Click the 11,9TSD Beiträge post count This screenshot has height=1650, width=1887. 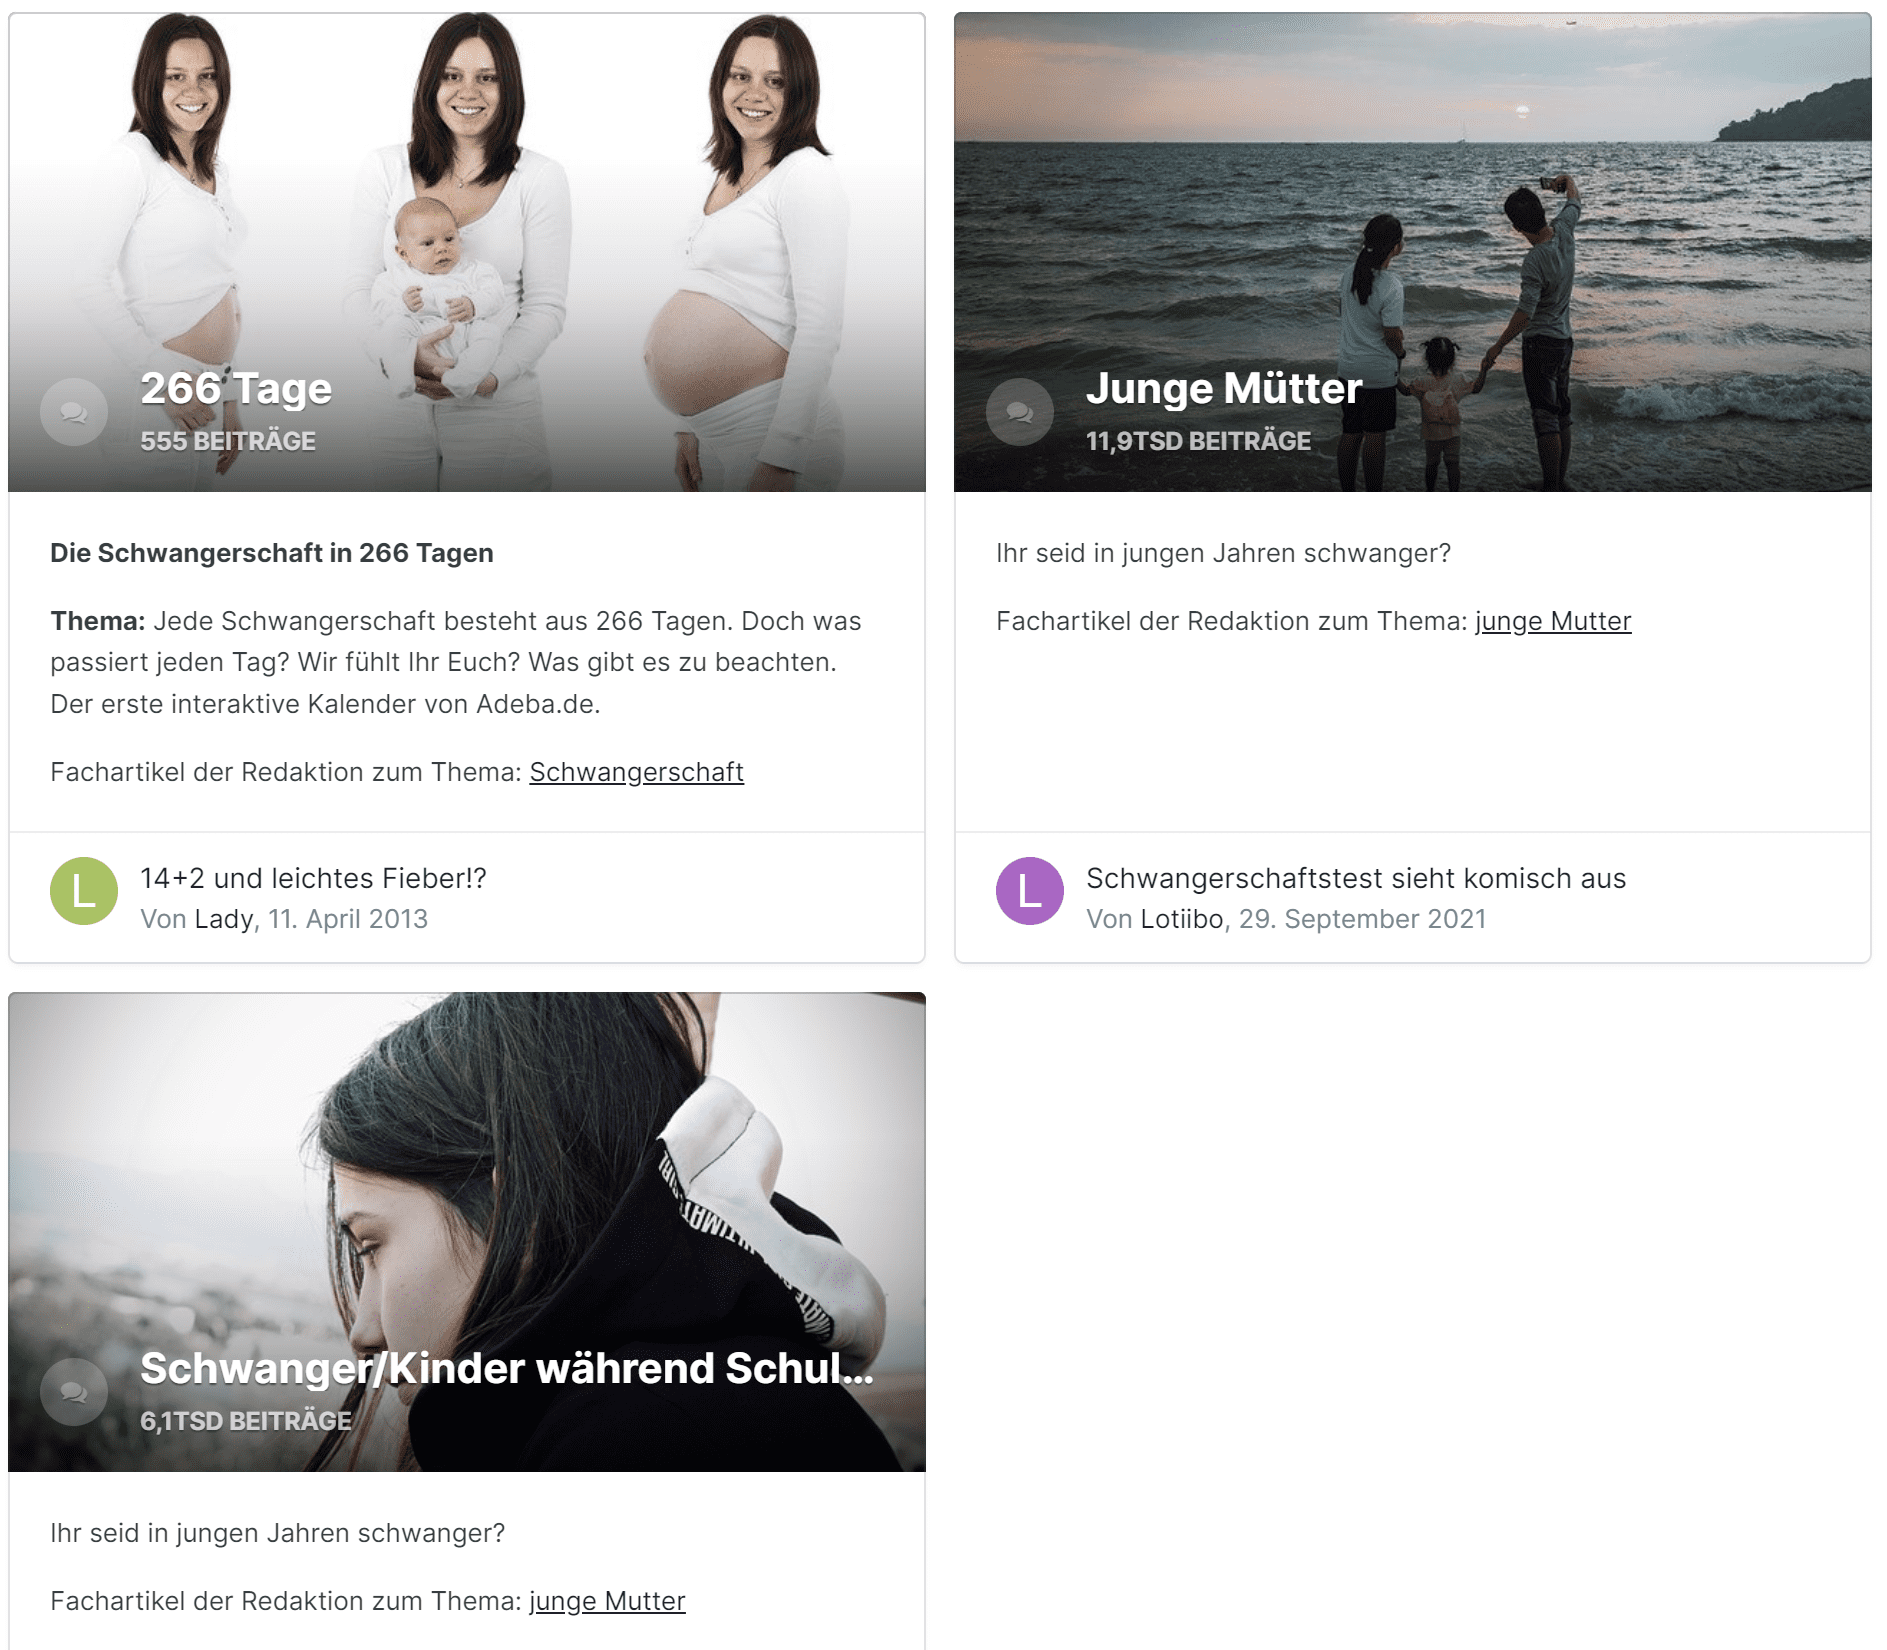[1198, 441]
